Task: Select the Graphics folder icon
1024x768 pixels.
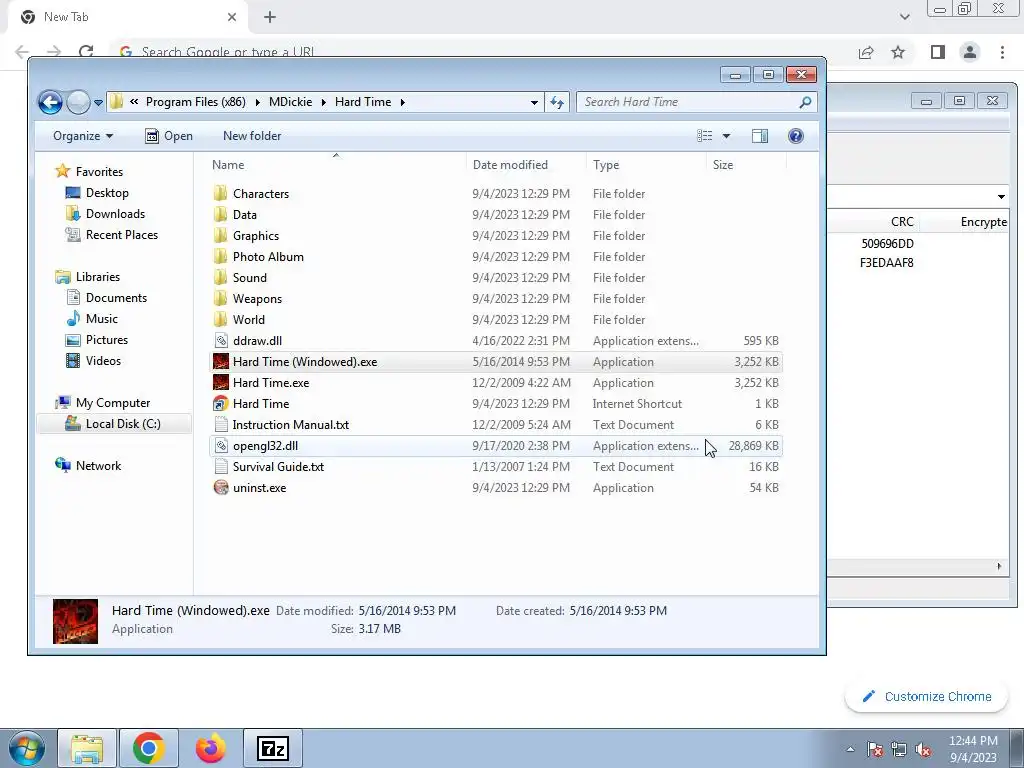Action: (221, 235)
